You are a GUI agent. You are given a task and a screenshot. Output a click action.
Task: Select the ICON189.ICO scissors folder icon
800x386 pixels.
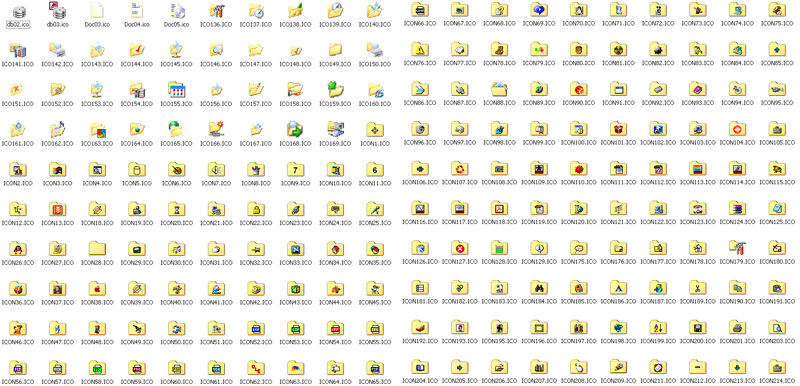tap(697, 287)
